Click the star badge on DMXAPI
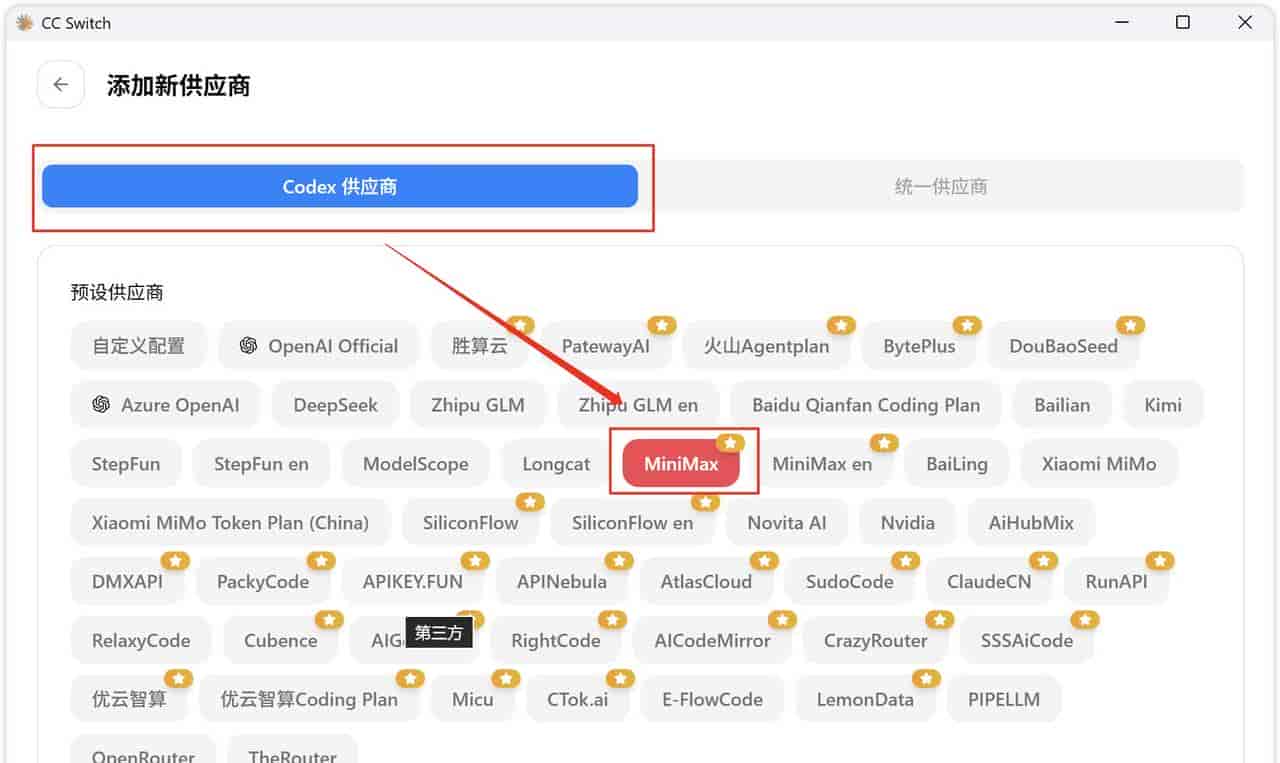The image size is (1280, 763). [x=175, y=560]
